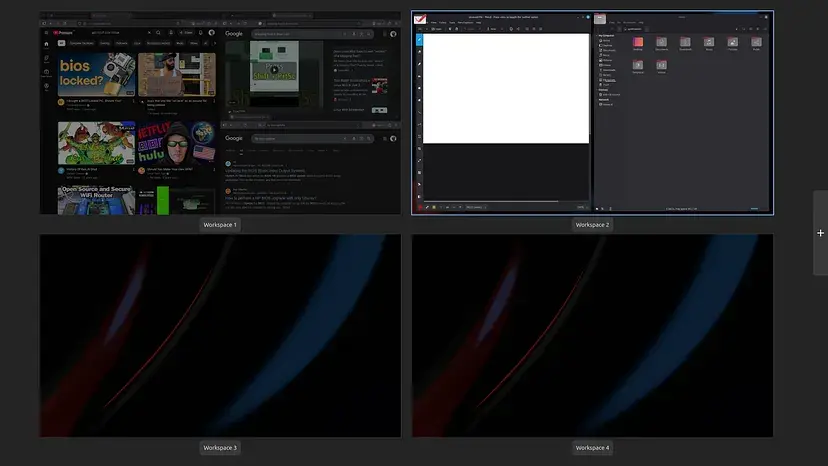
Task: Open the Pictures folder icon
Action: (733, 43)
